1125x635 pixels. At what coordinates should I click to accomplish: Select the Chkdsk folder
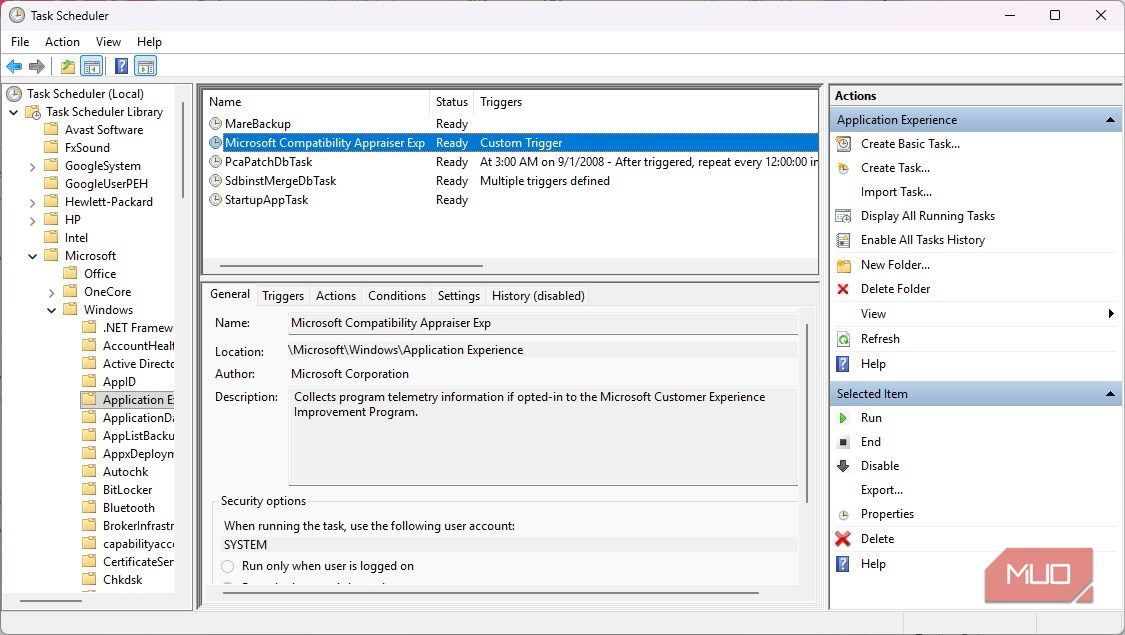click(122, 580)
